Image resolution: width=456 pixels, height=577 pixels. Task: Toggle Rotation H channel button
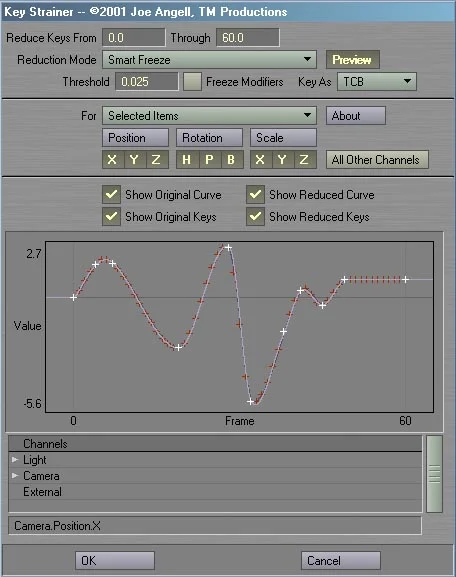pyautogui.click(x=187, y=160)
